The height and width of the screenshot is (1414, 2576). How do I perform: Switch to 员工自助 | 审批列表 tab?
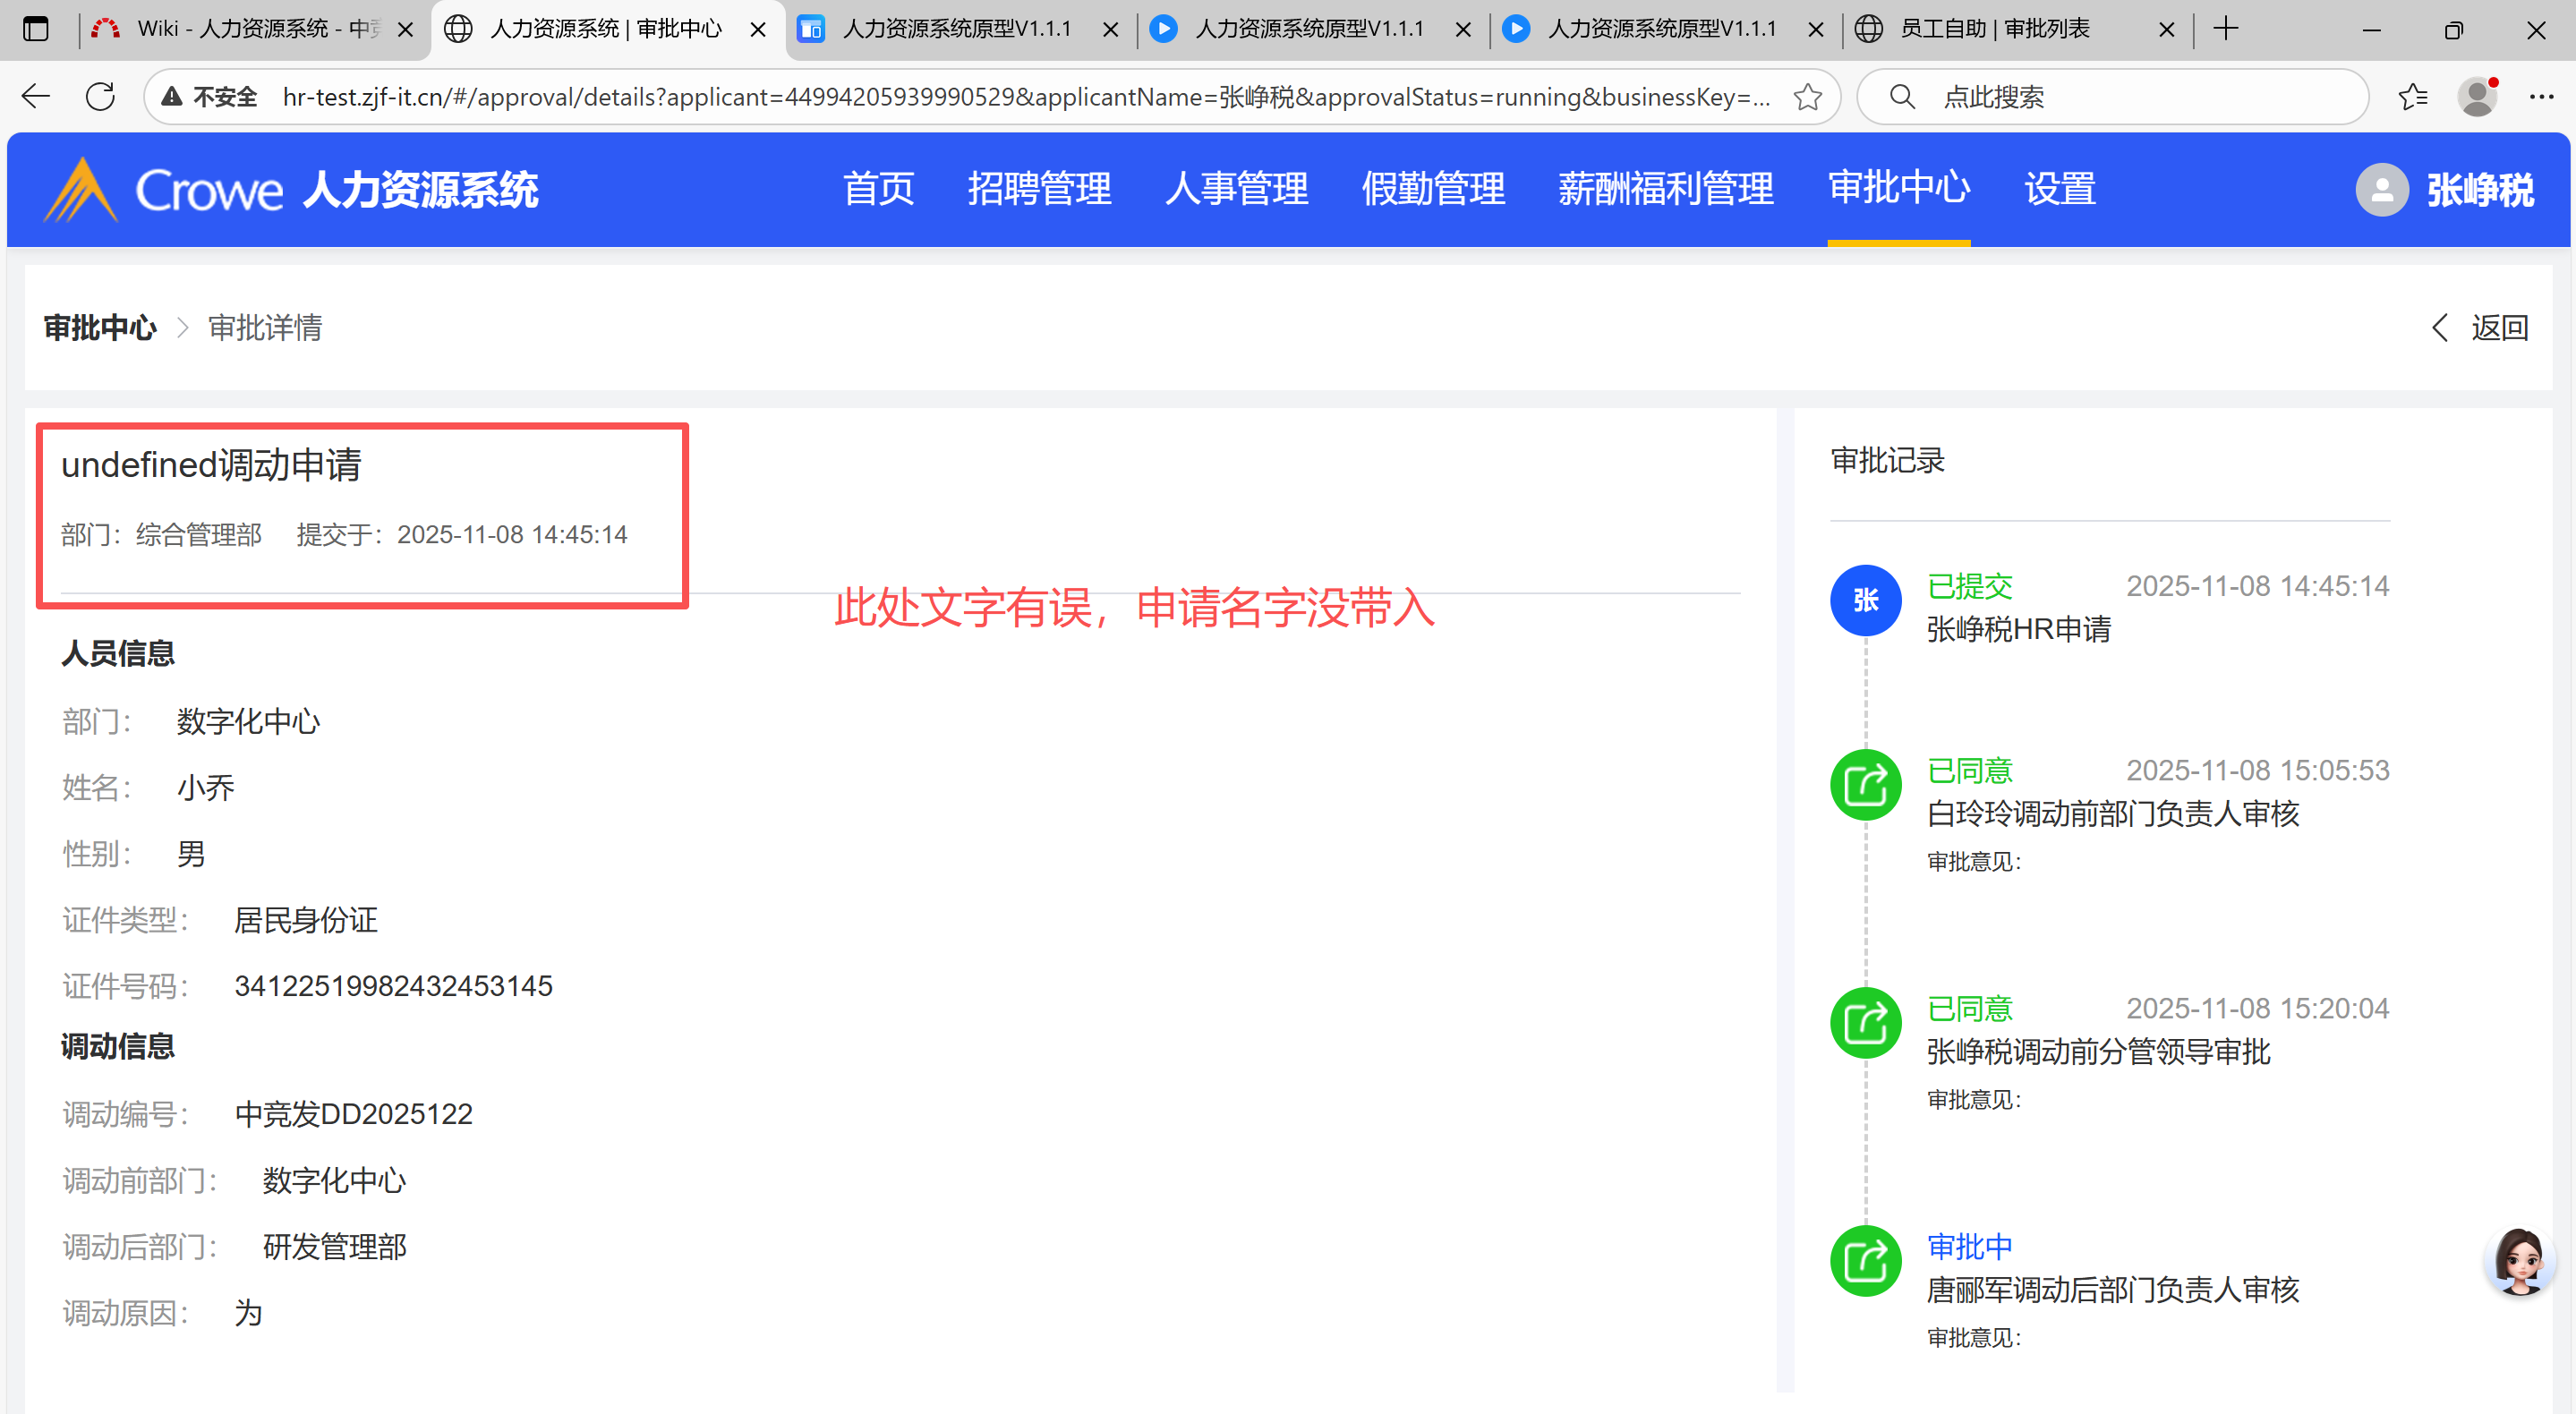point(1995,29)
